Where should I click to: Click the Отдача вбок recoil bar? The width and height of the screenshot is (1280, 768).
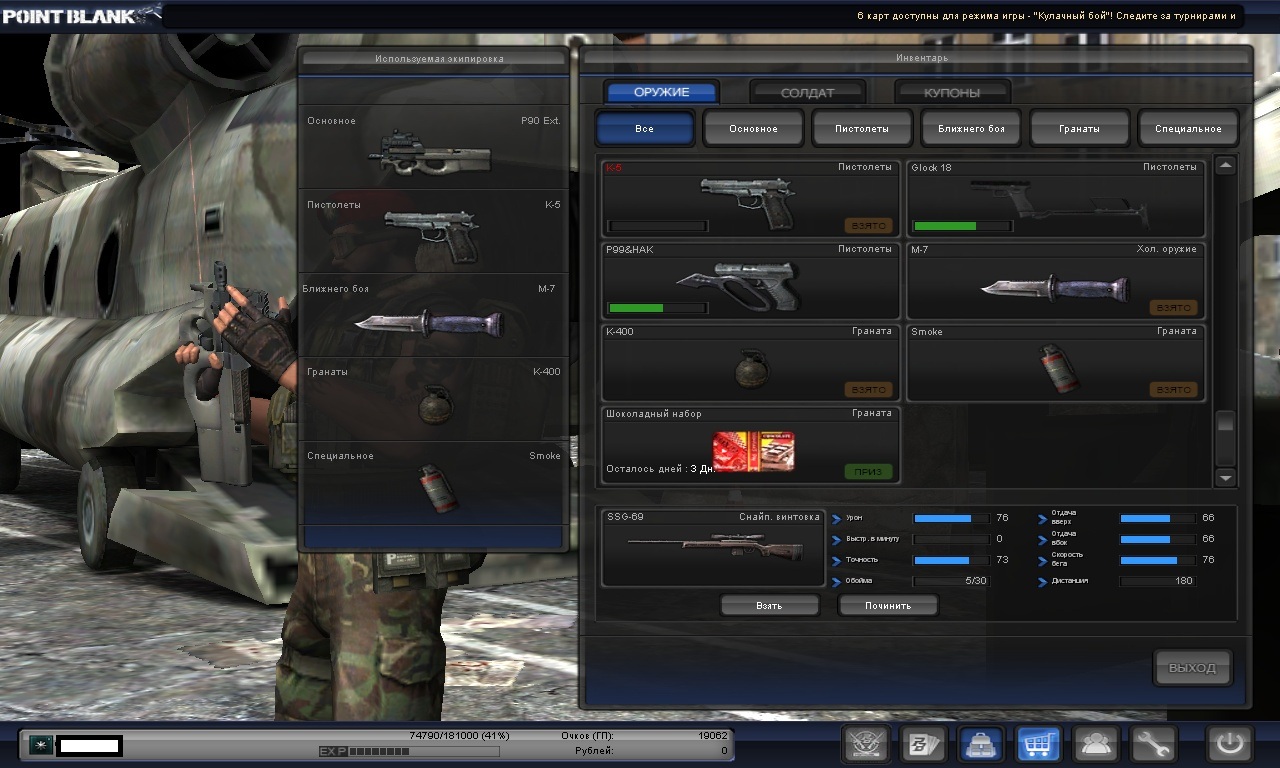(x=1157, y=539)
